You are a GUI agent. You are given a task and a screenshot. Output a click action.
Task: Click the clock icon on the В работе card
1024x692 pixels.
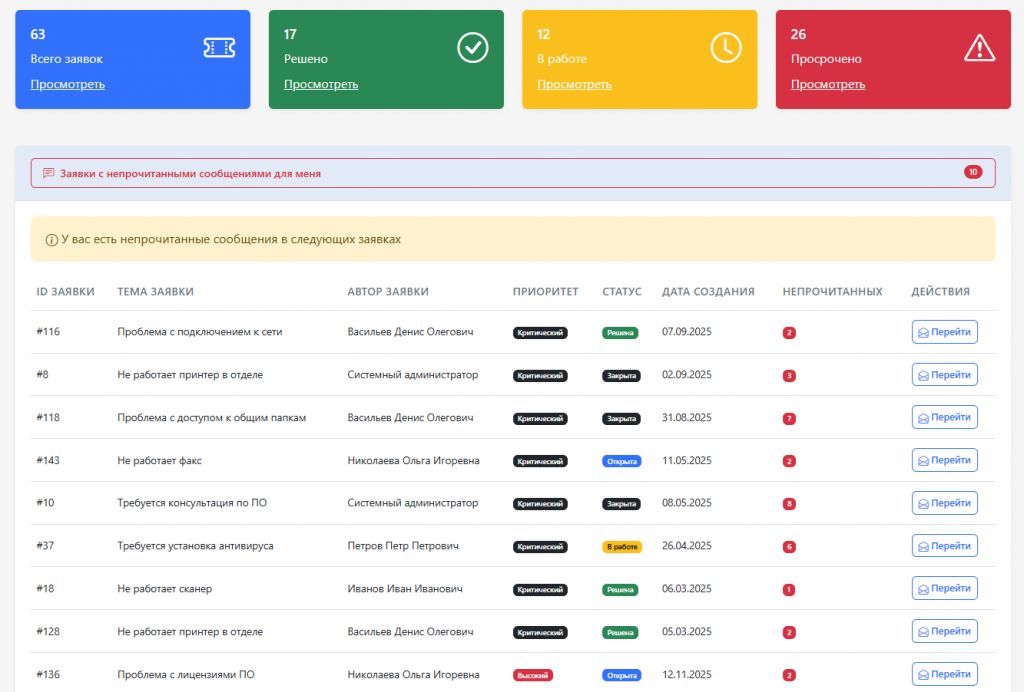[726, 47]
